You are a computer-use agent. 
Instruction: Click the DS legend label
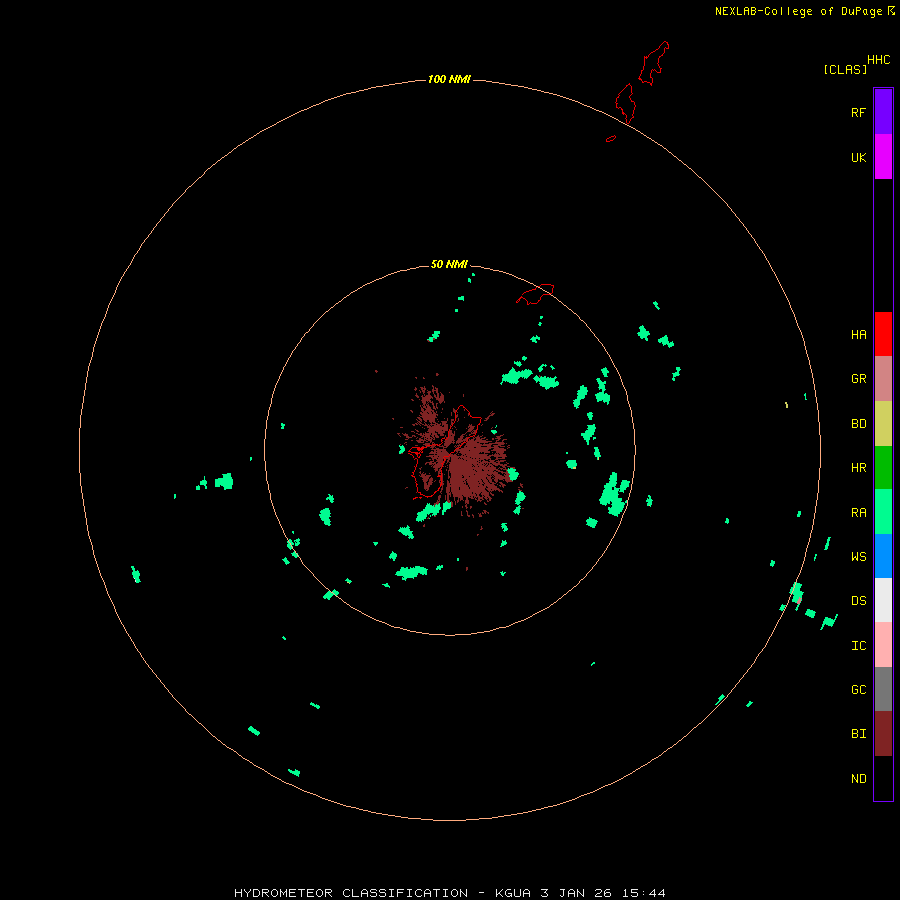[858, 601]
